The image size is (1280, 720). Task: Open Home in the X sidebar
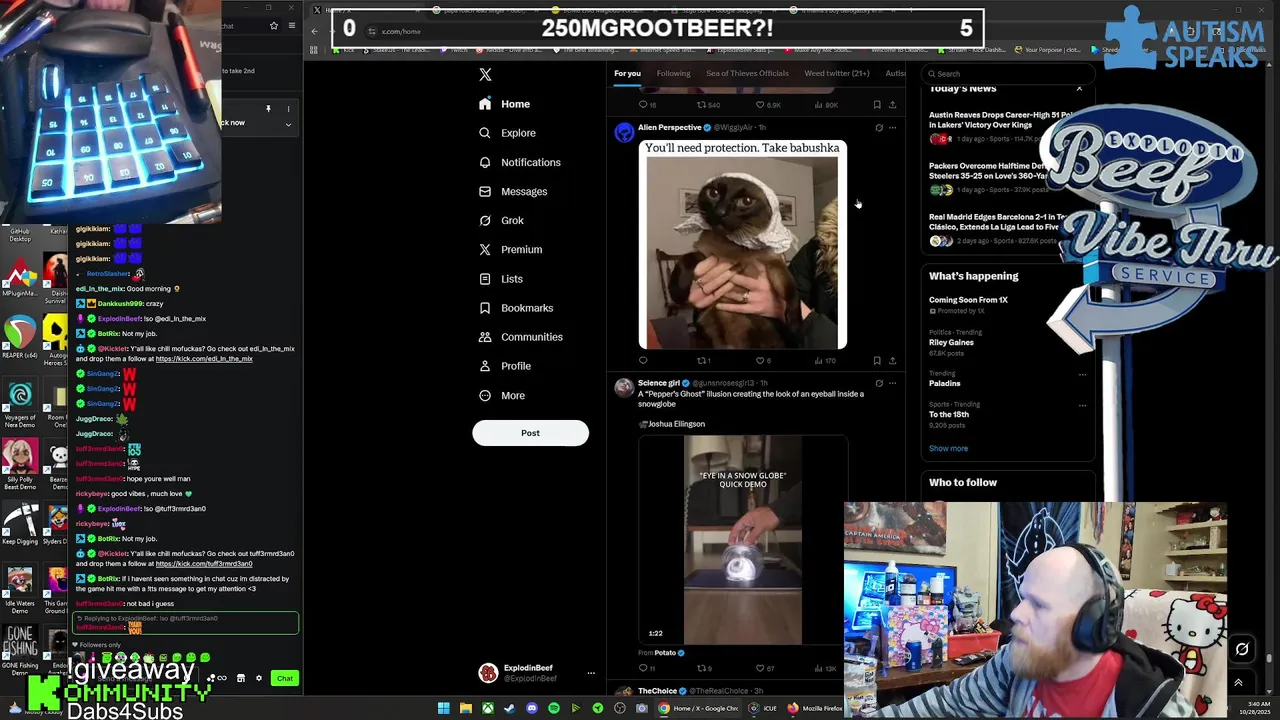coord(504,104)
